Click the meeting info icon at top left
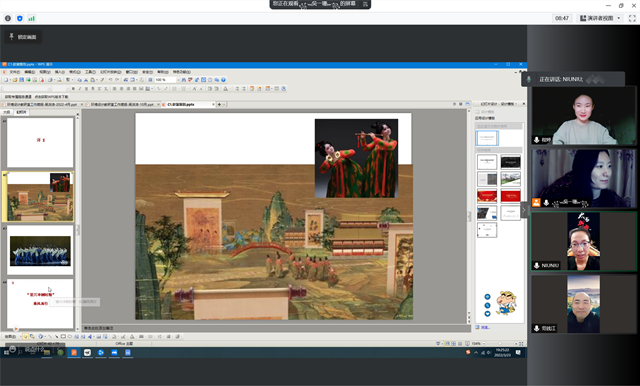This screenshot has width=640, height=386. (8, 18)
